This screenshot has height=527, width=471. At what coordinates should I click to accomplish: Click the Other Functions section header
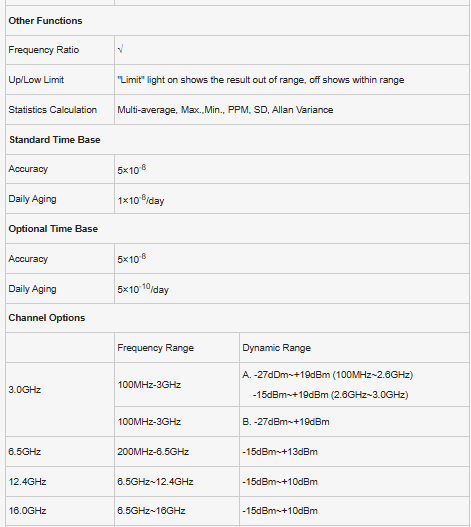45,21
